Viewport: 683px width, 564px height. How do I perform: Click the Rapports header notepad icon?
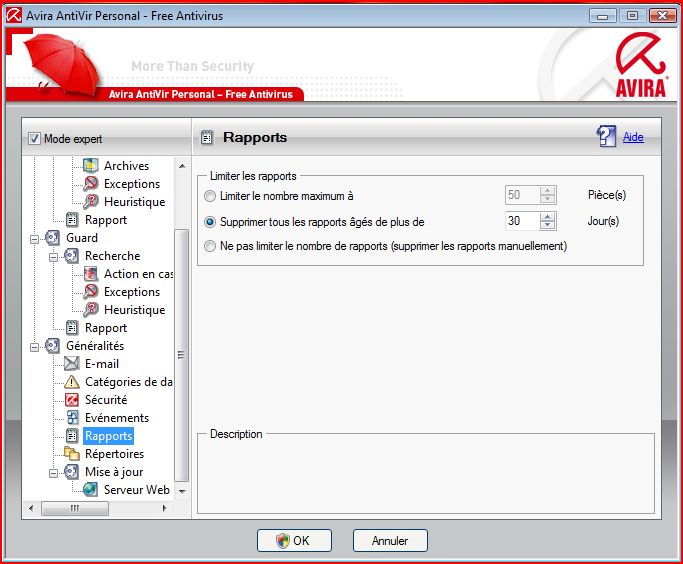click(x=206, y=138)
